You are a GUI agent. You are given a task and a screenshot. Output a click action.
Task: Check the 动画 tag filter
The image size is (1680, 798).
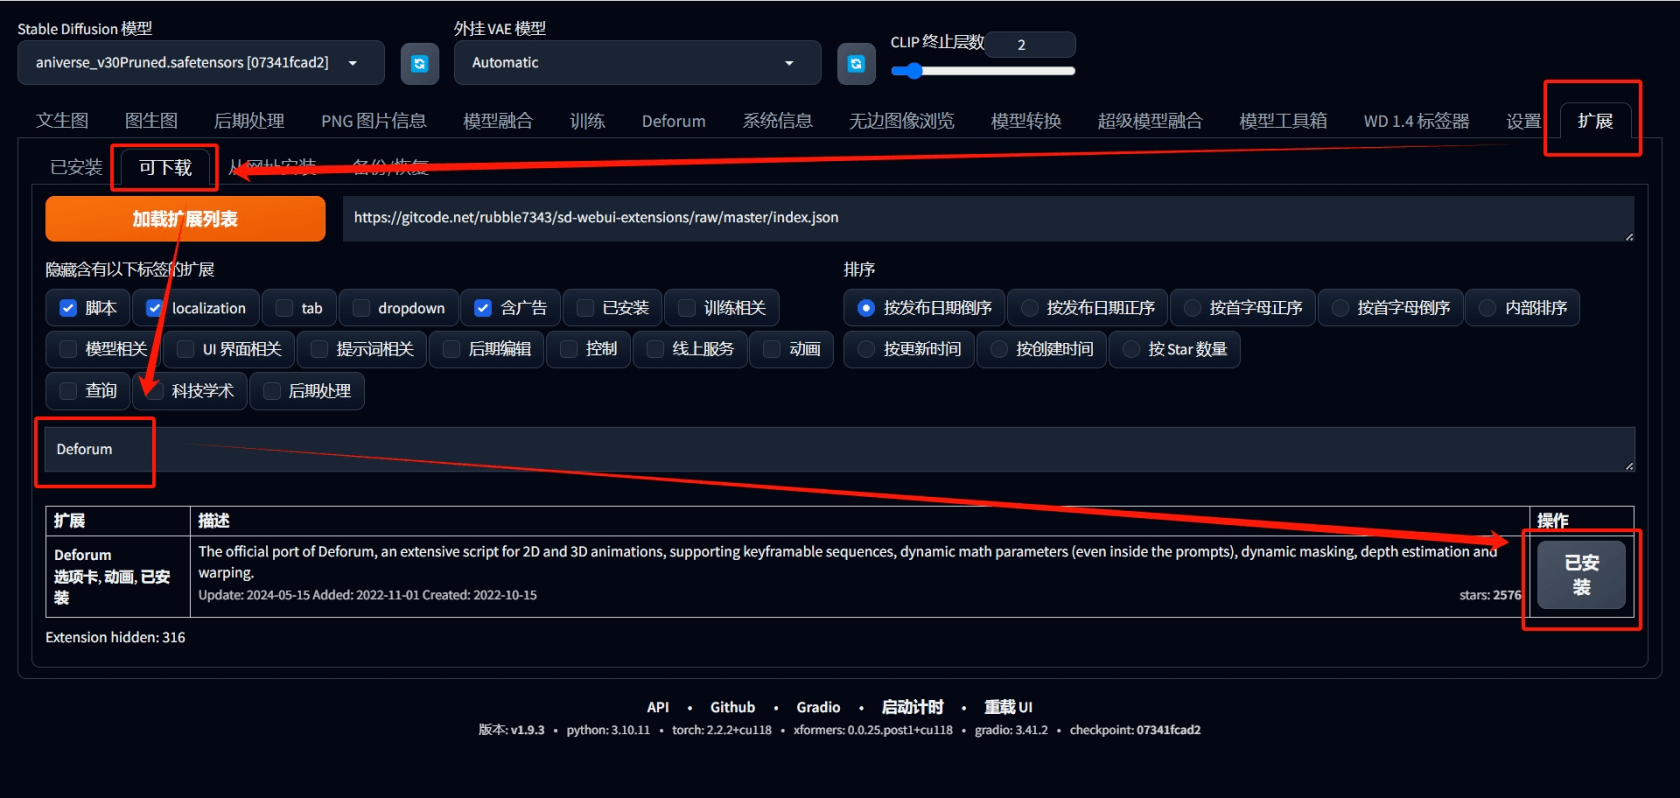771,349
